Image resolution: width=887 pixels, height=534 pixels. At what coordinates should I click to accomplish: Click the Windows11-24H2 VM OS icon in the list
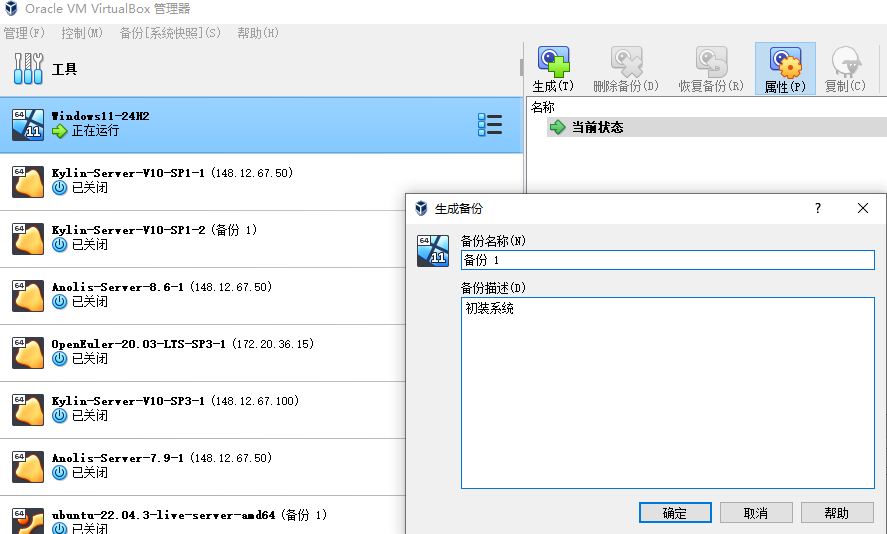coord(28,124)
